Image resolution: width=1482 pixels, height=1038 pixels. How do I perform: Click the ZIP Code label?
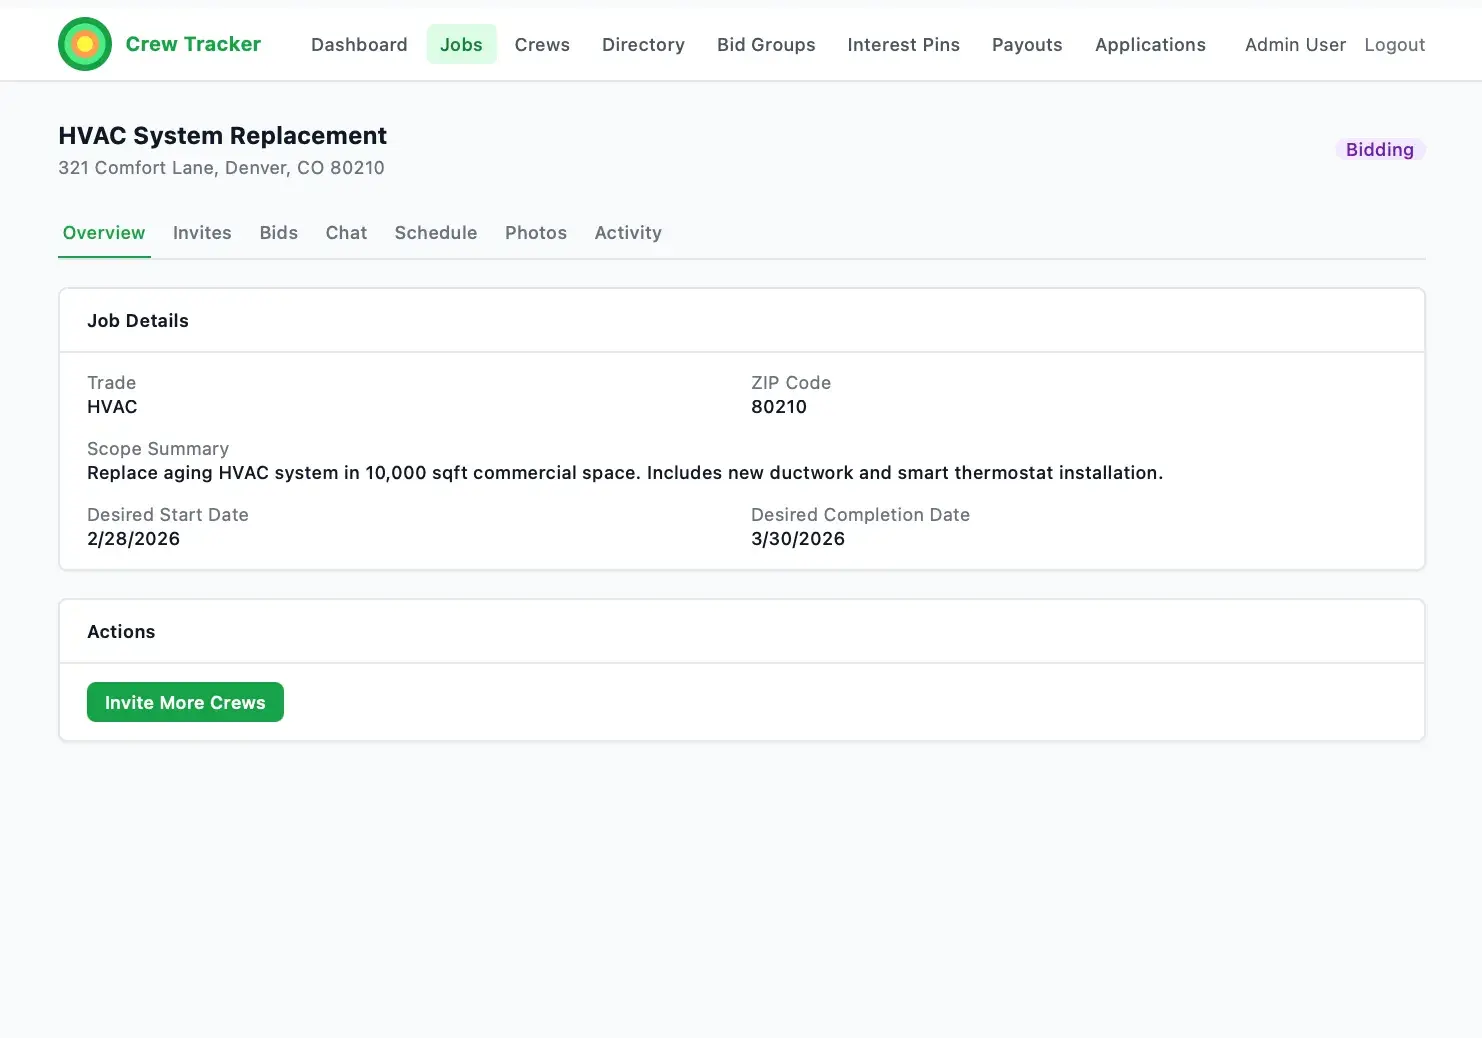click(x=791, y=383)
